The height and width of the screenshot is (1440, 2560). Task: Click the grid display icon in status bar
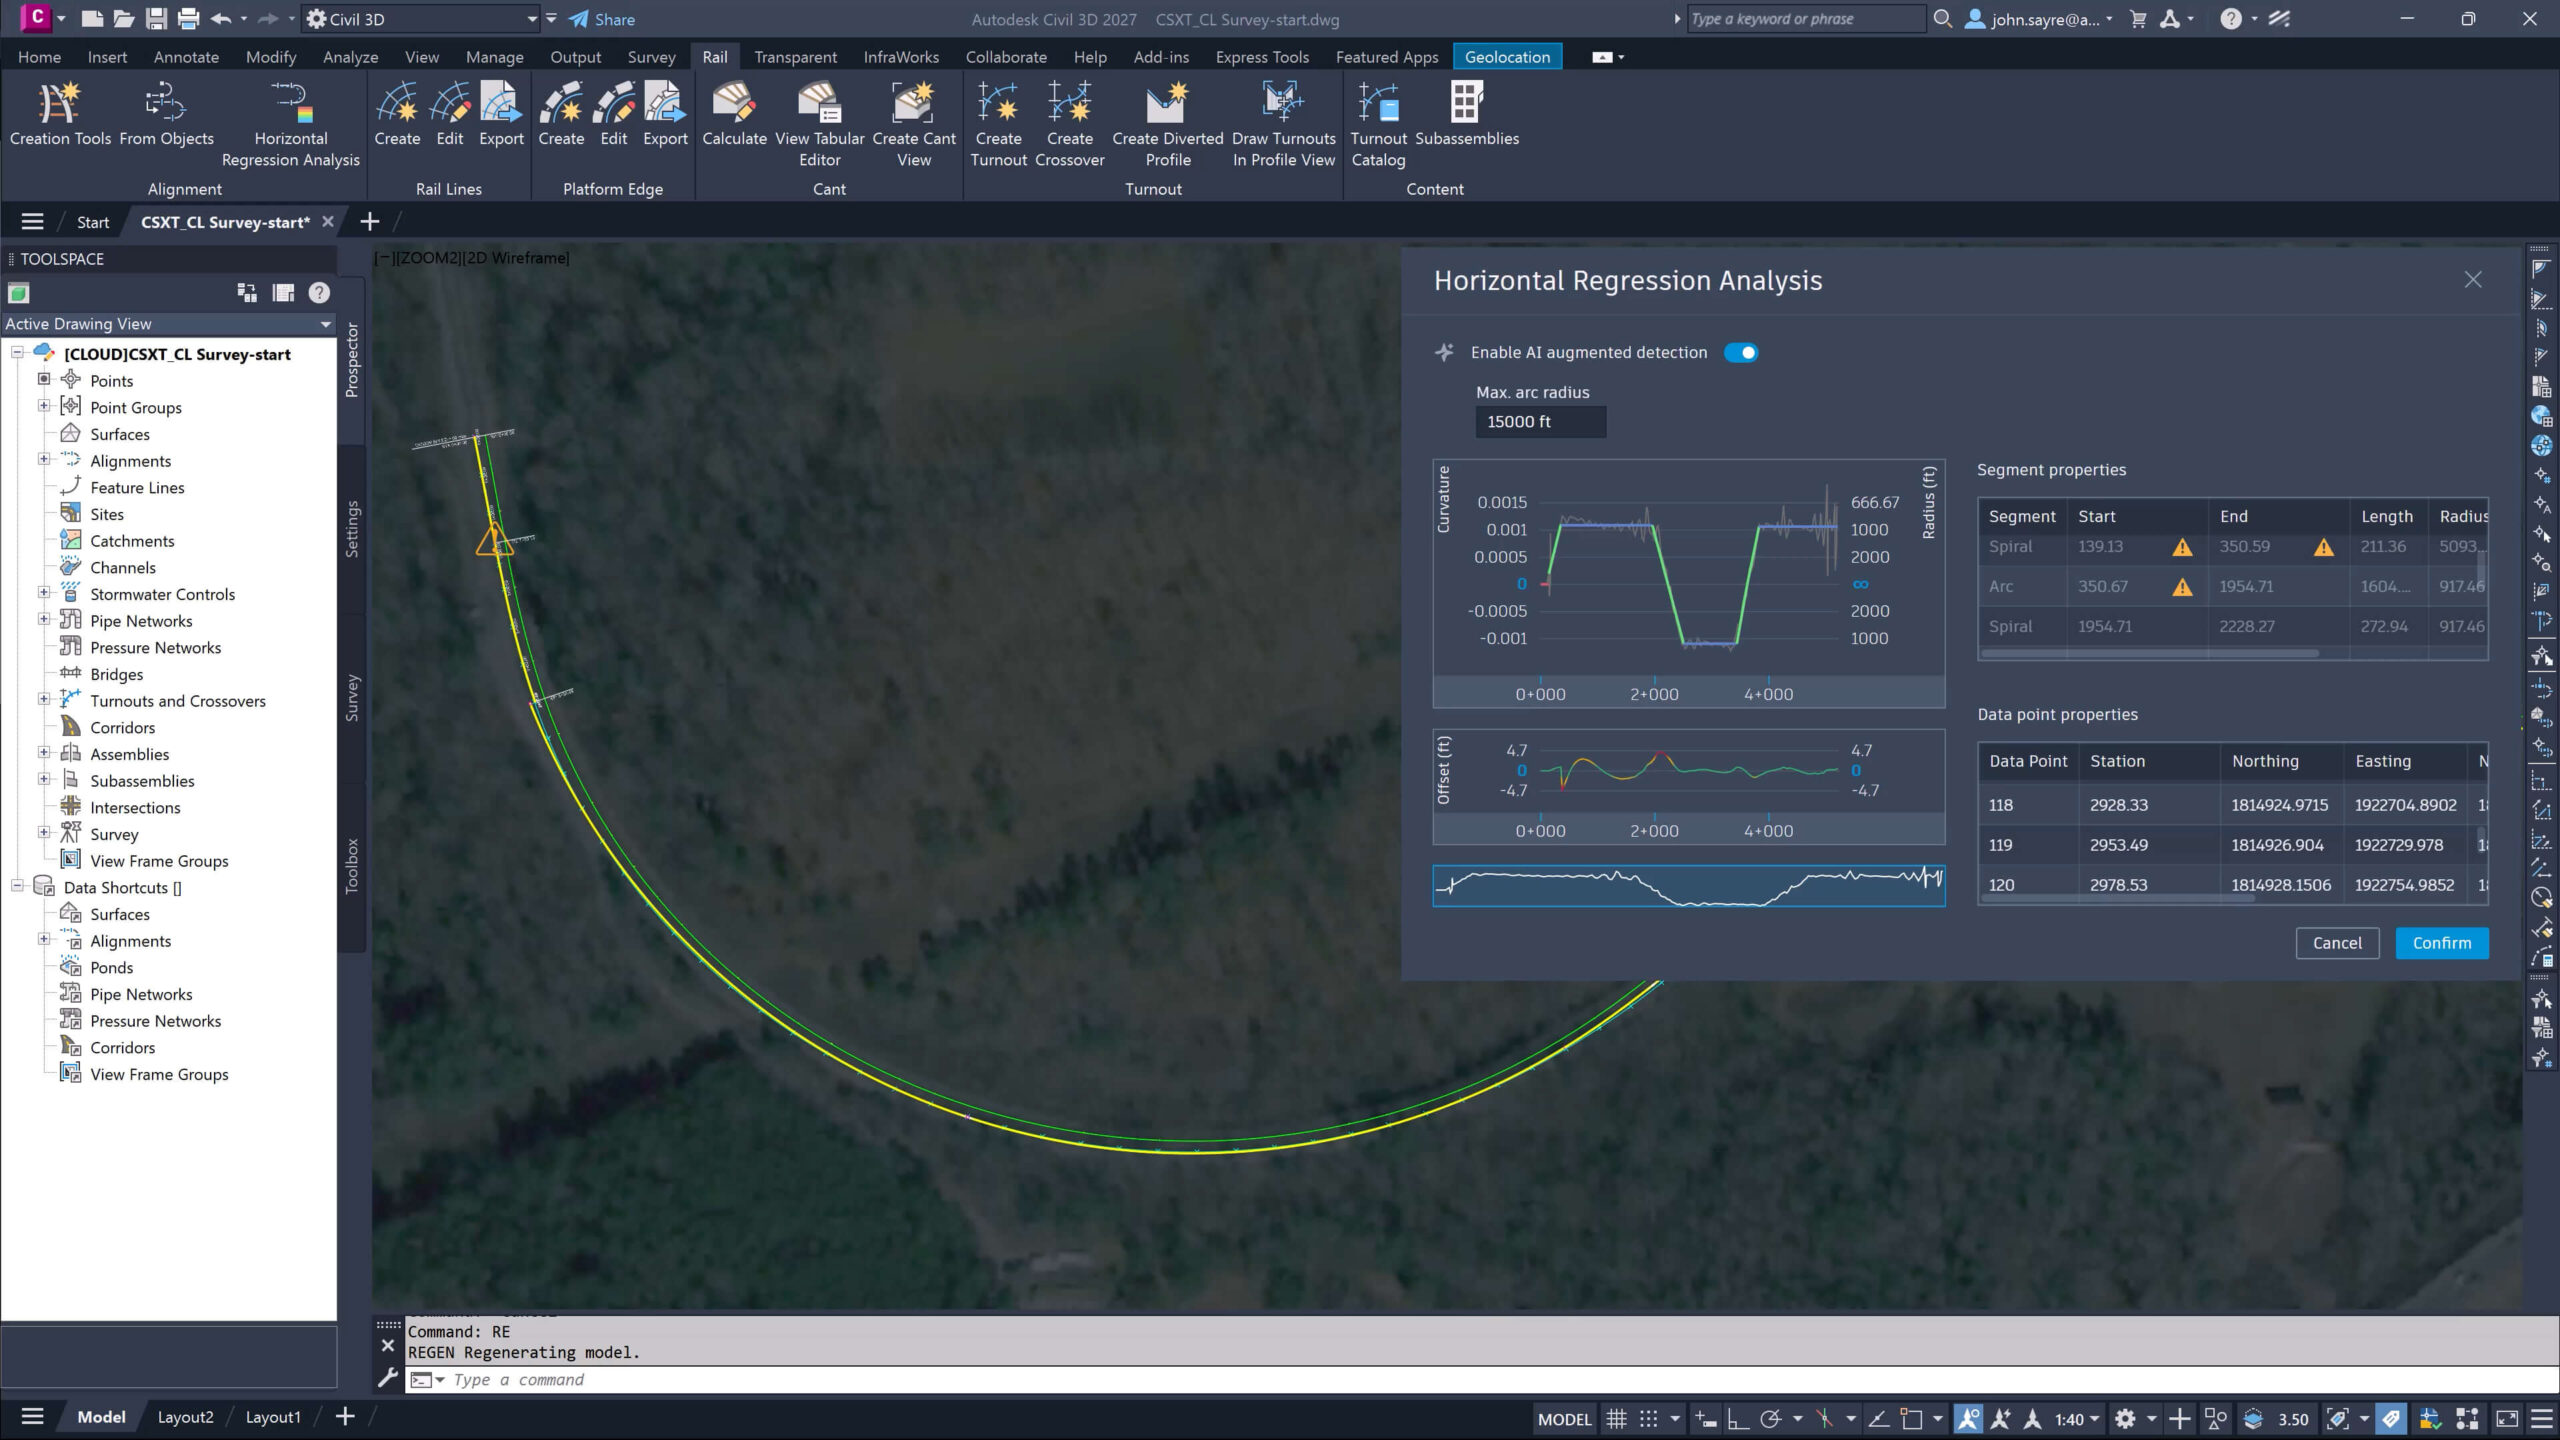tap(1616, 1419)
